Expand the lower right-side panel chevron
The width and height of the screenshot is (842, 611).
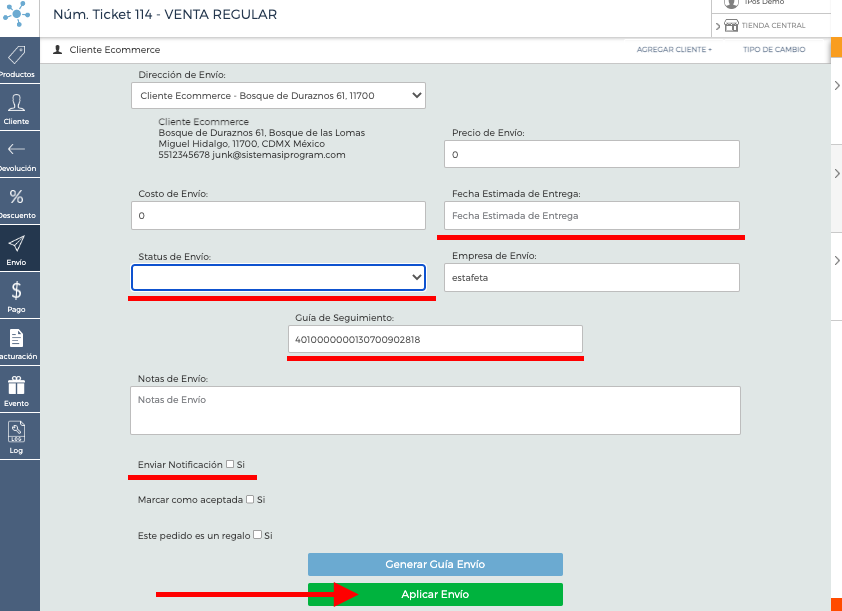[x=837, y=260]
